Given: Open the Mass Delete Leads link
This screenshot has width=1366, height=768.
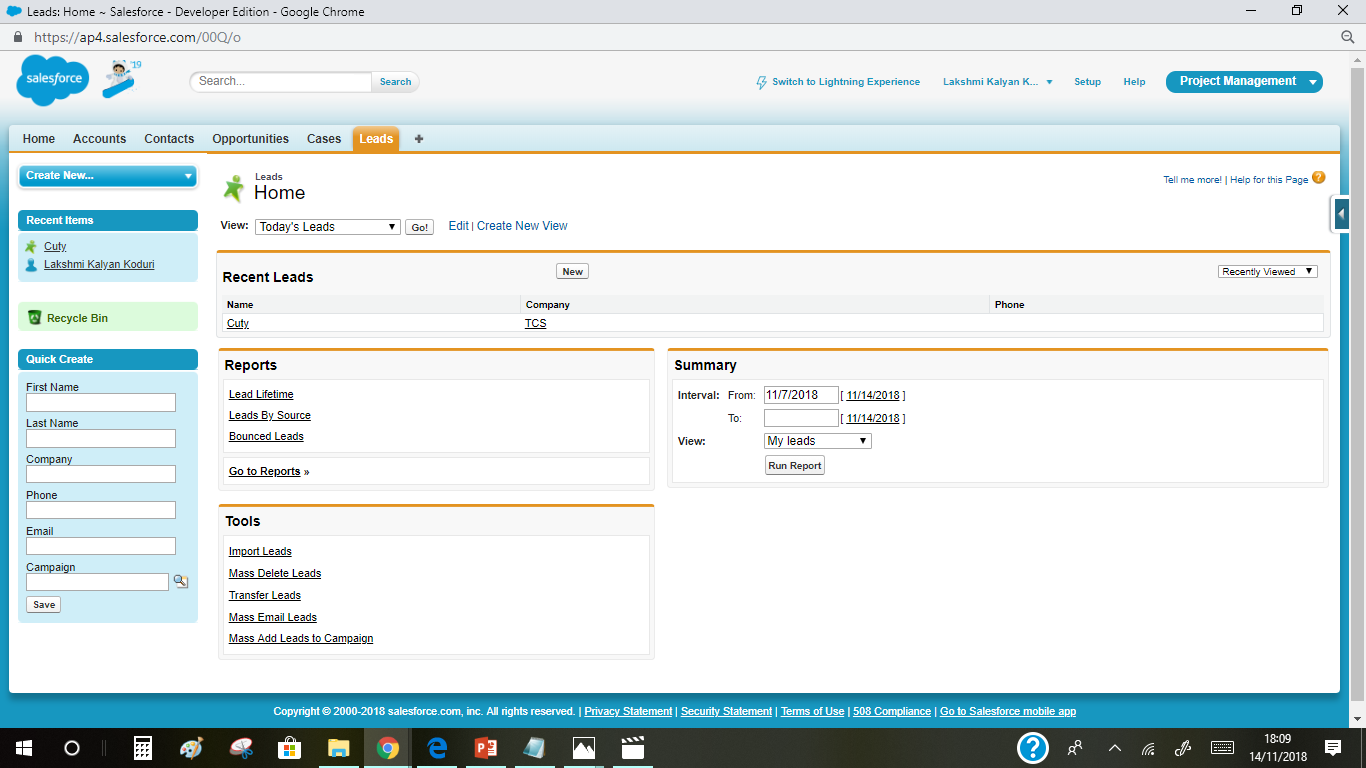Looking at the screenshot, I should click(275, 574).
